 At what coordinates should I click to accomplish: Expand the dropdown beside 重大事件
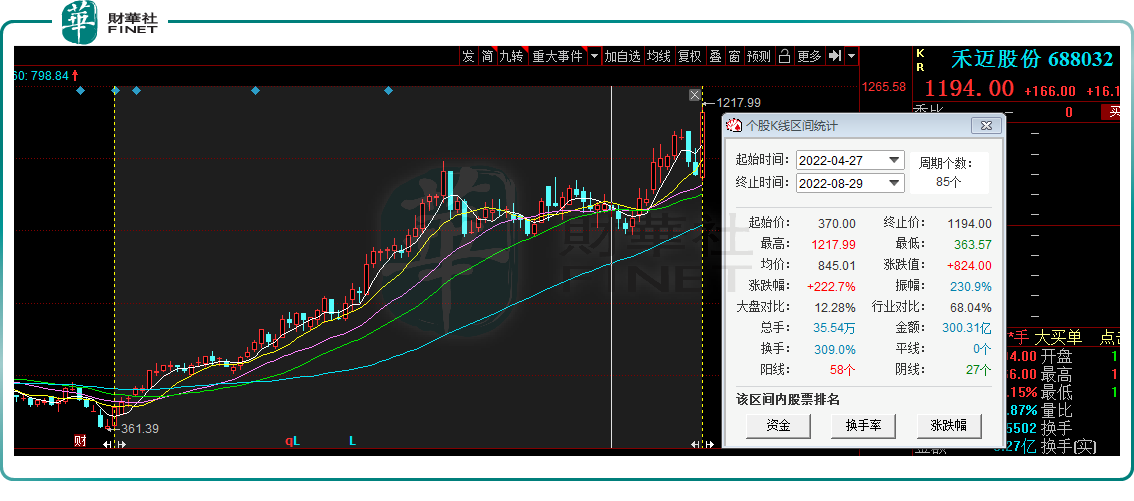(x=594, y=56)
